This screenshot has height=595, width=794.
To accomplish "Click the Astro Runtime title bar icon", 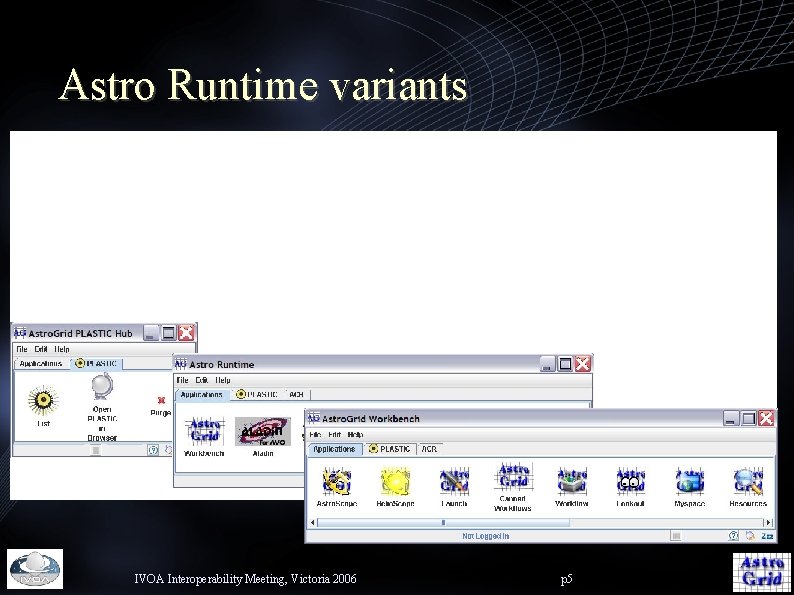I will (x=181, y=364).
